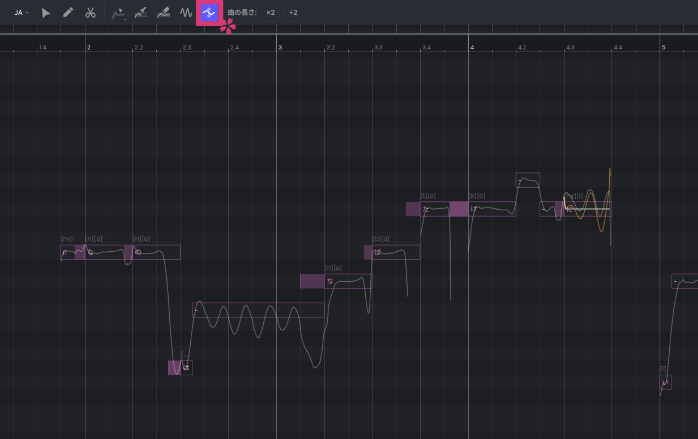Screen dimensions: 698x439
Task: Select the pitch curve edit tool
Action: tap(119, 13)
